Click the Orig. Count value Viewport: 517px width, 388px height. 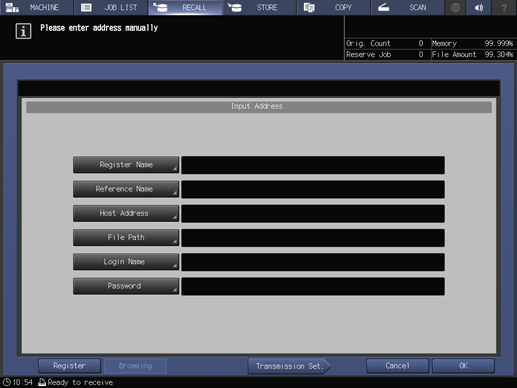tap(421, 43)
